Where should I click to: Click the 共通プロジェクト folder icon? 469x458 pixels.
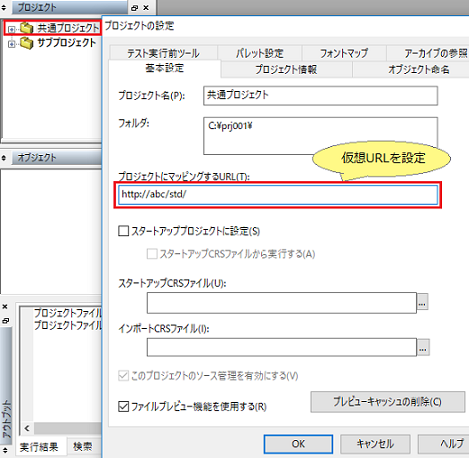click(27, 28)
